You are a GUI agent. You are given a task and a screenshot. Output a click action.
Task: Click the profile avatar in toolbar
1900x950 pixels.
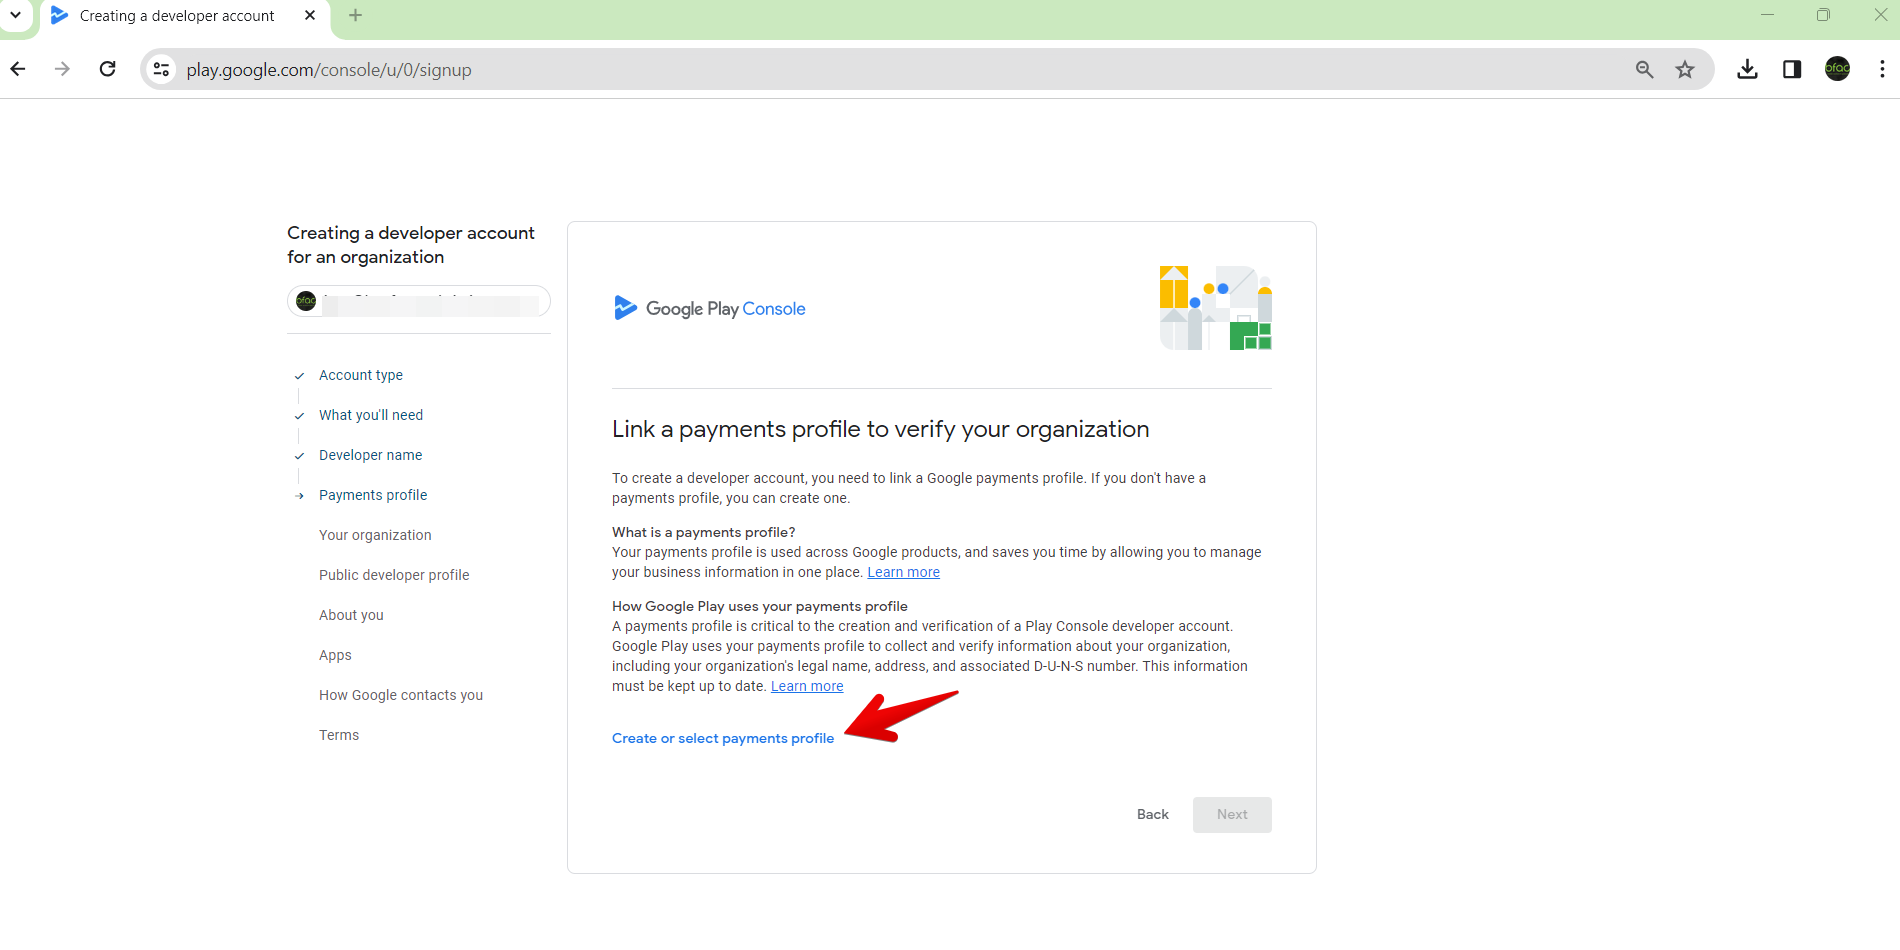coord(1837,69)
